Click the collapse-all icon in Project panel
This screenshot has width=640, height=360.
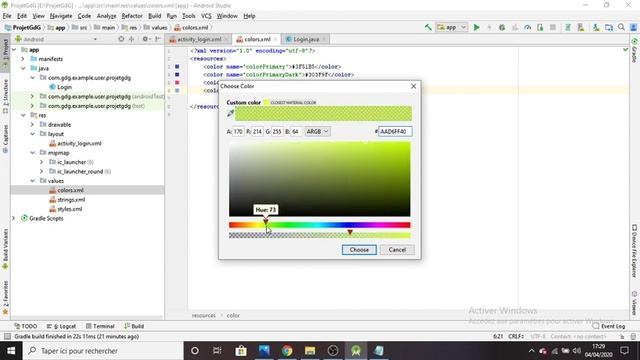click(131, 39)
